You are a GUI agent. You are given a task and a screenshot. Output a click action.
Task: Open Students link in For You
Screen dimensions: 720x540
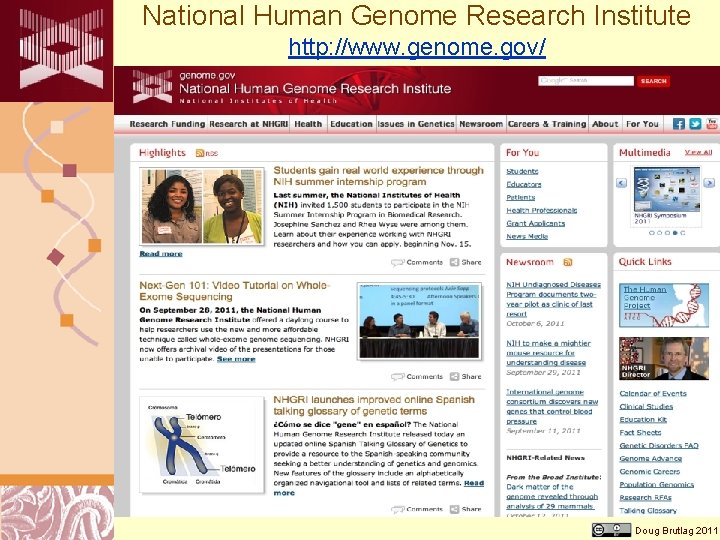click(522, 171)
